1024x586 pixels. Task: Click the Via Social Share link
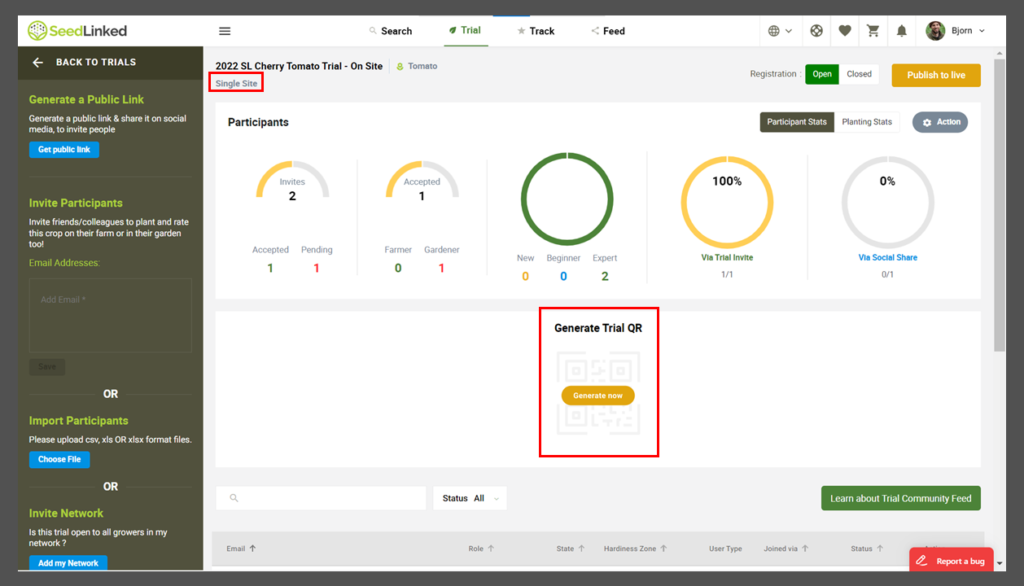tap(888, 257)
